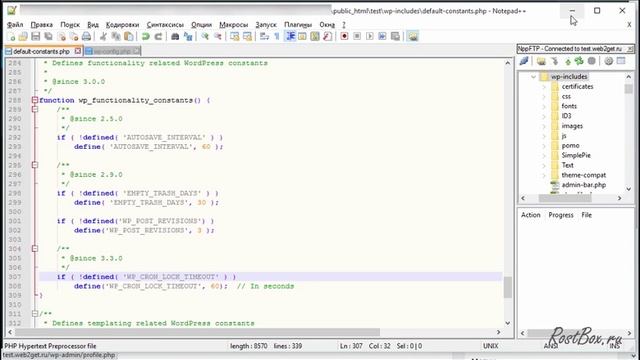Start macro recording with the red dot
Screen dimensions: 640x360
(344, 37)
